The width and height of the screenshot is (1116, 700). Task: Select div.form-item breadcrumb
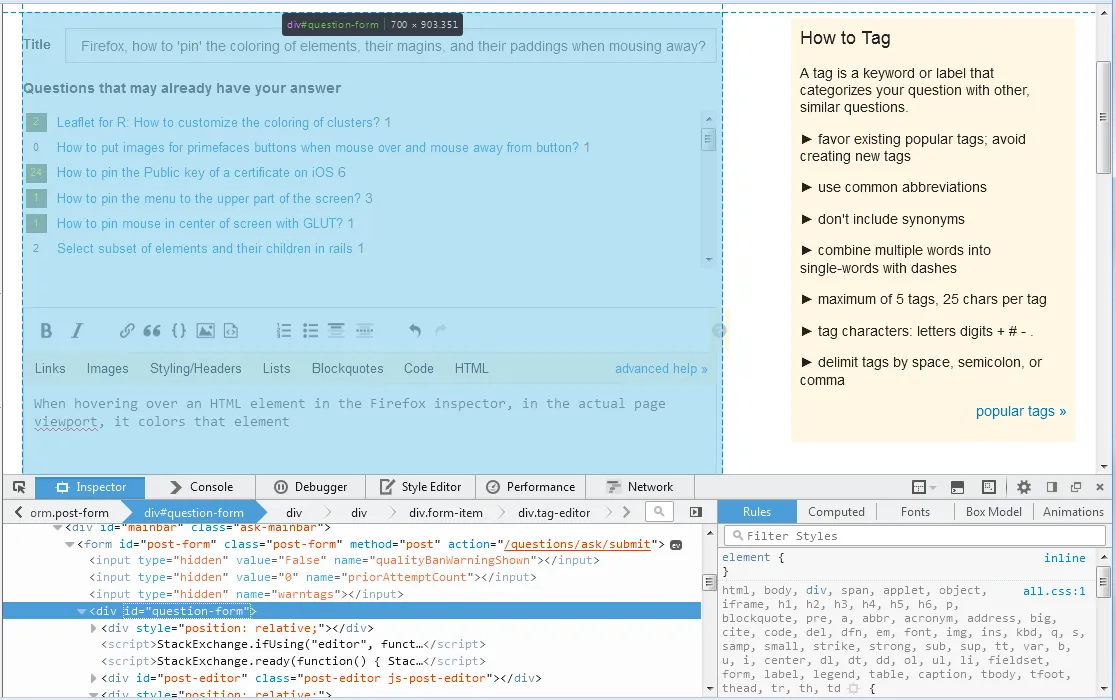point(446,512)
